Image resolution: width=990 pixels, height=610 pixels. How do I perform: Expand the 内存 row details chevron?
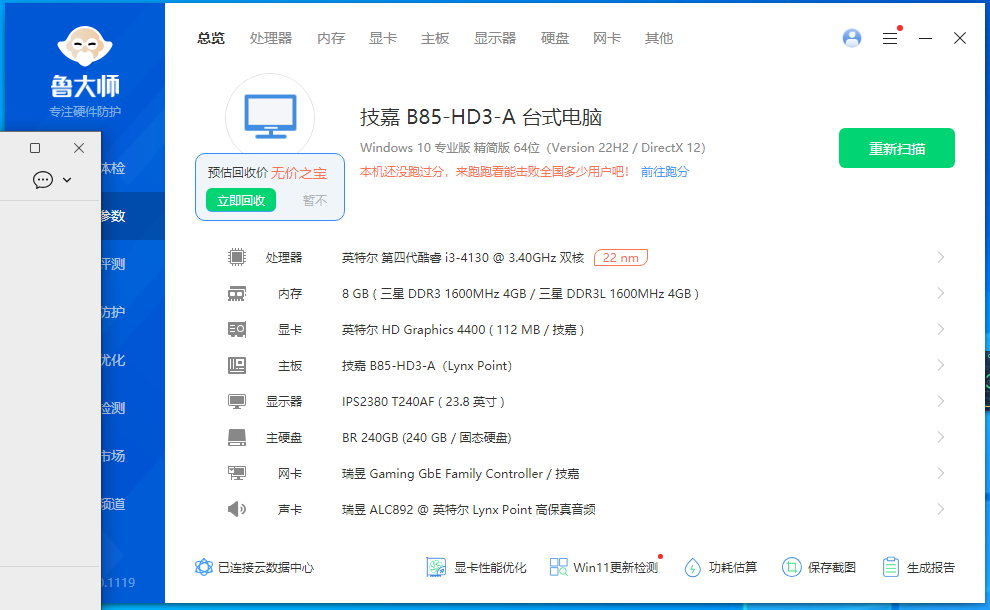click(x=940, y=293)
